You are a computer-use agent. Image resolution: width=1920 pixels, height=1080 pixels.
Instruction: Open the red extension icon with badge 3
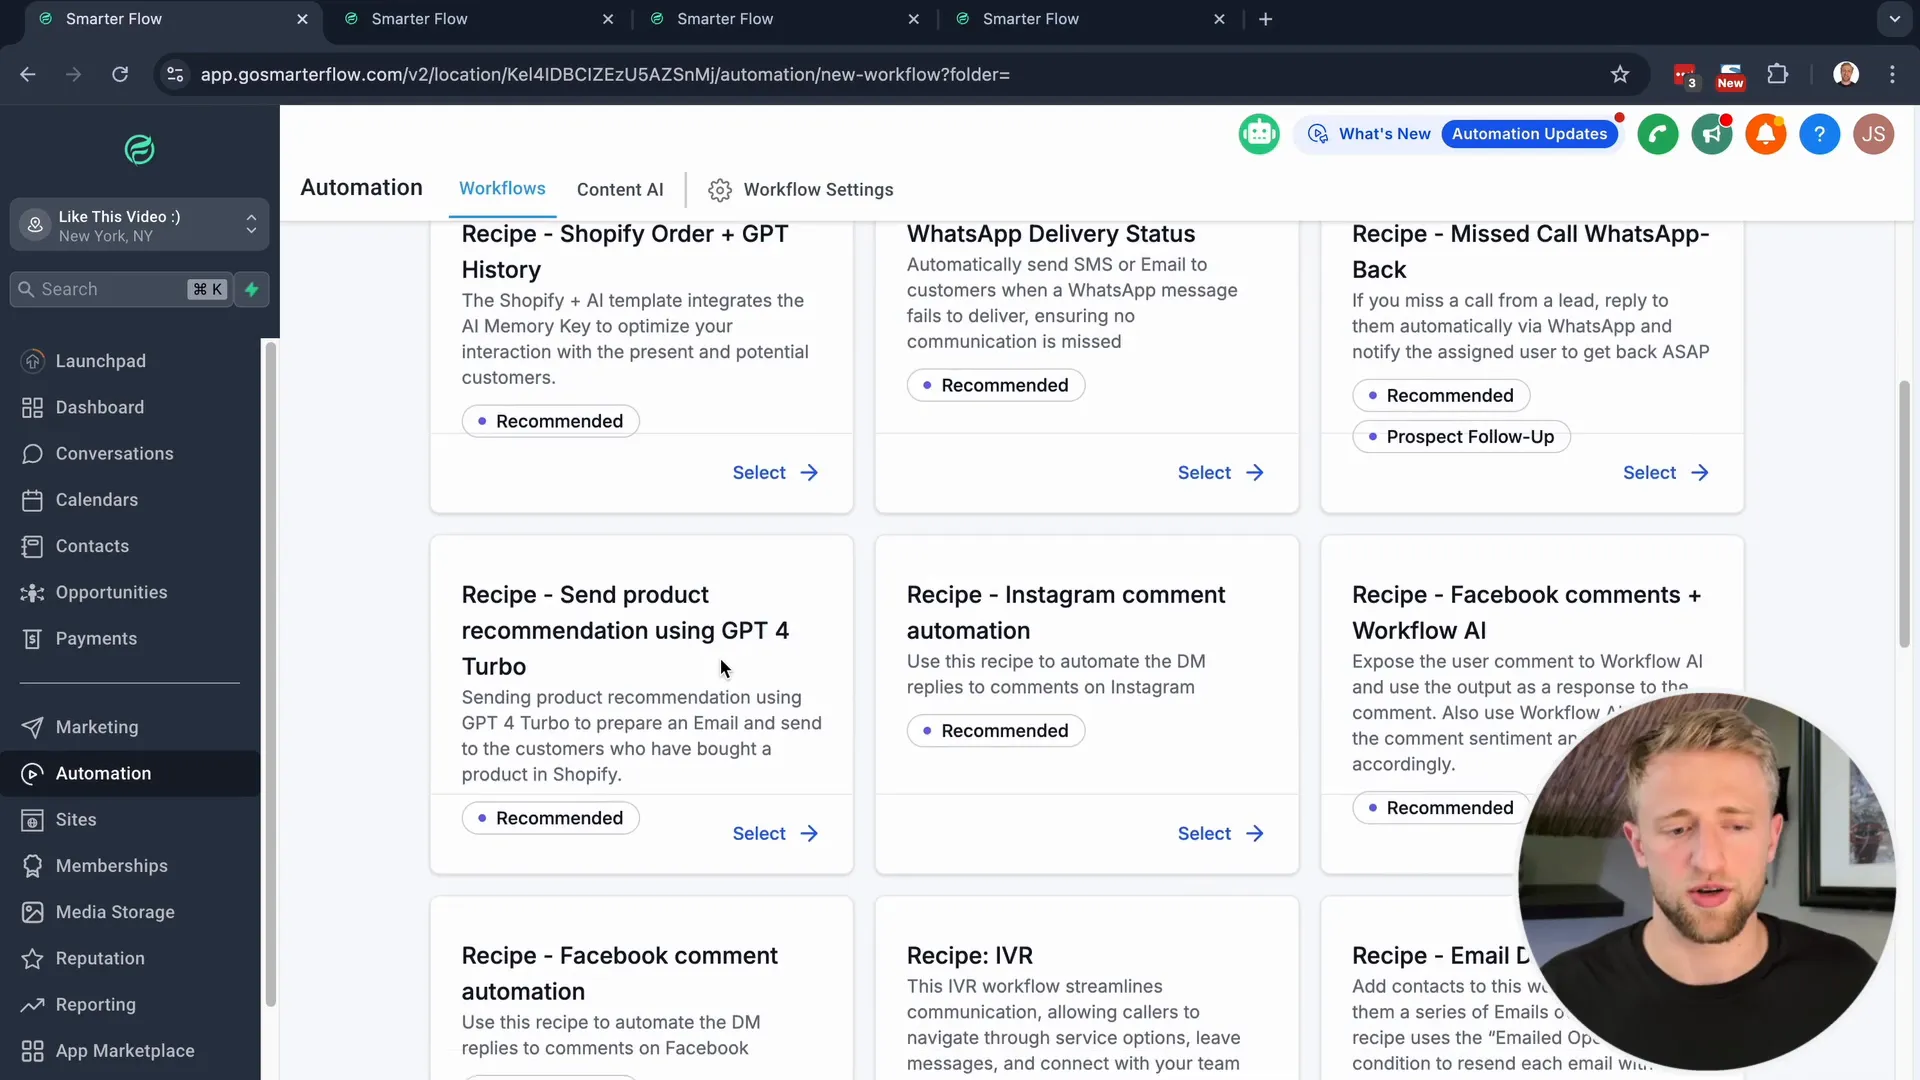click(x=1685, y=75)
